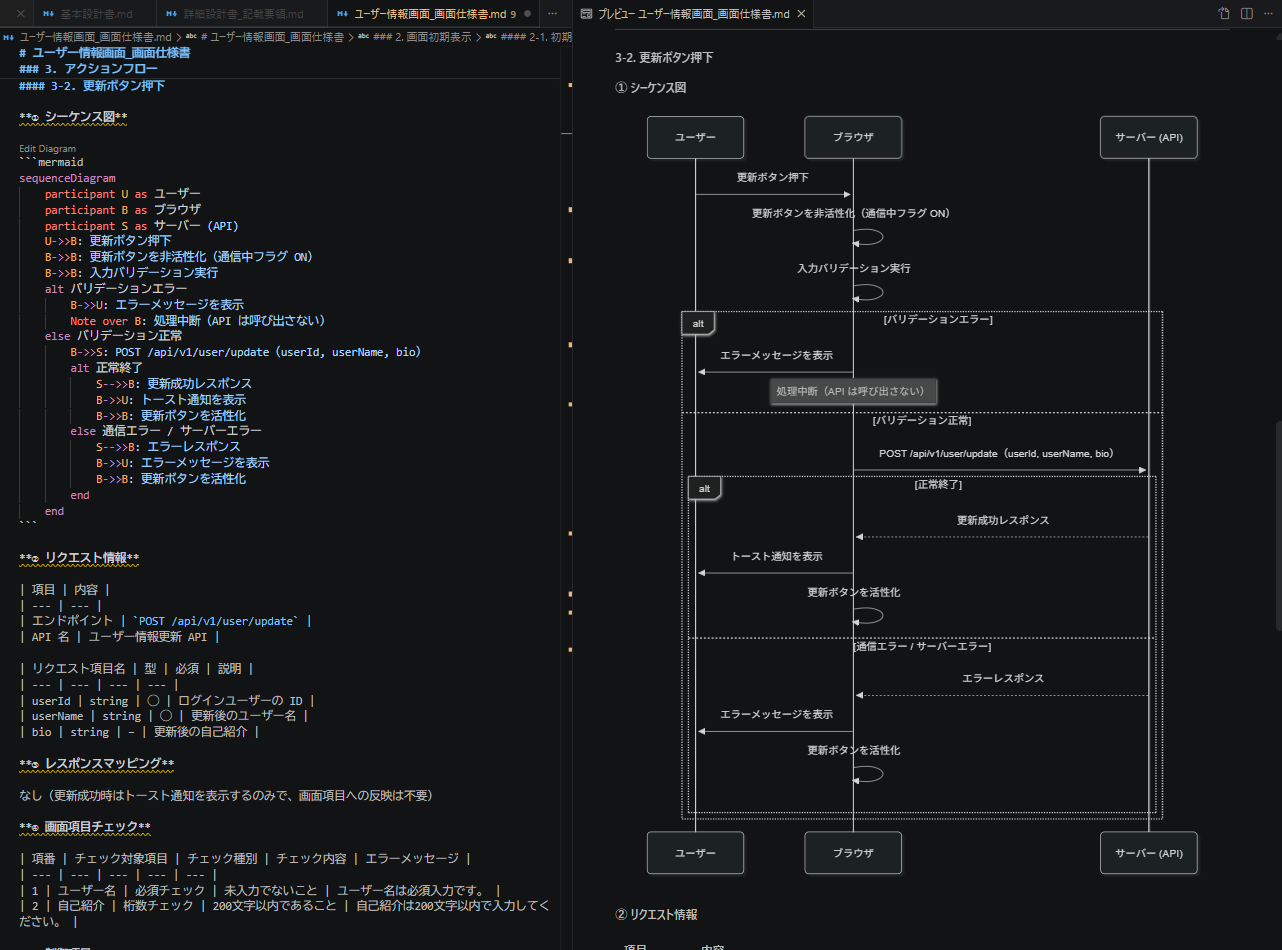The height and width of the screenshot is (950, 1282).
Task: Close the preview tab
Action: pyautogui.click(x=799, y=14)
